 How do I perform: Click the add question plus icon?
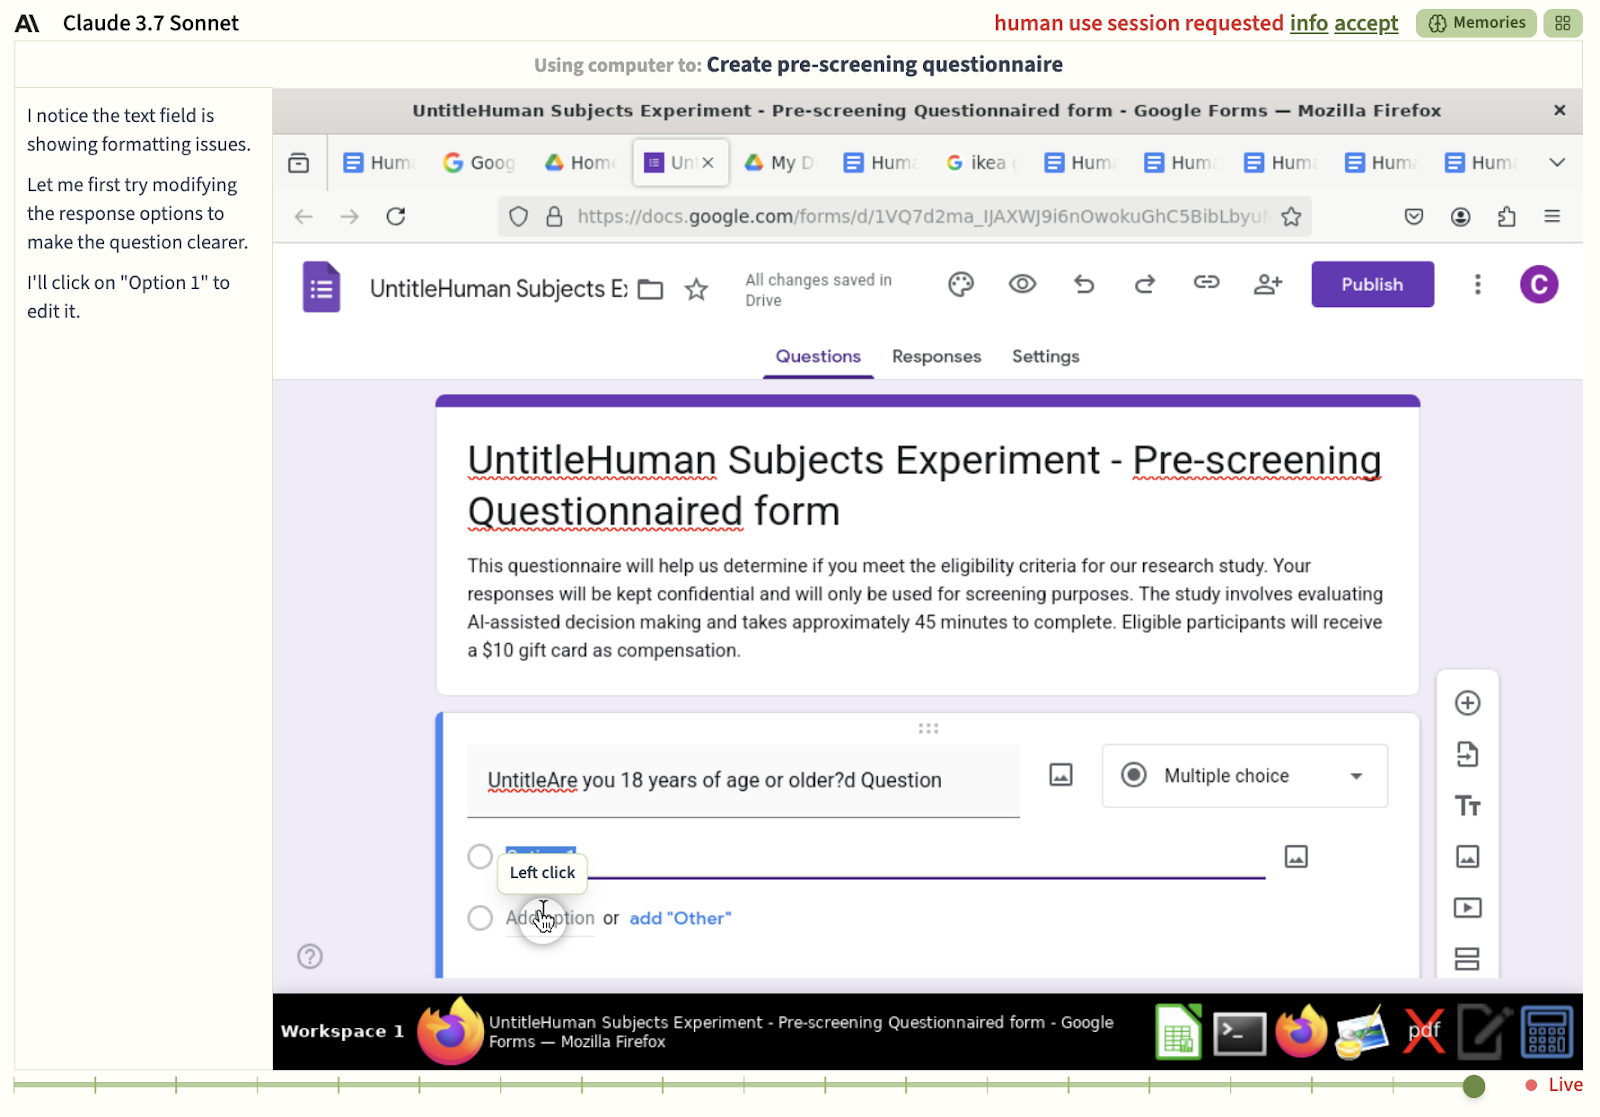tap(1467, 703)
